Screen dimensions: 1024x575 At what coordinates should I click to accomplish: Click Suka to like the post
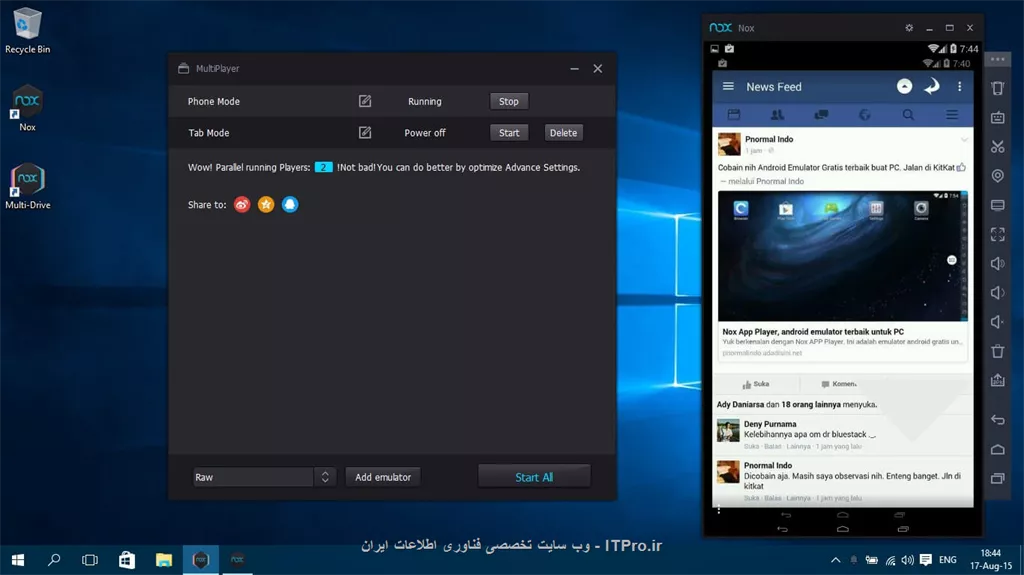(756, 384)
